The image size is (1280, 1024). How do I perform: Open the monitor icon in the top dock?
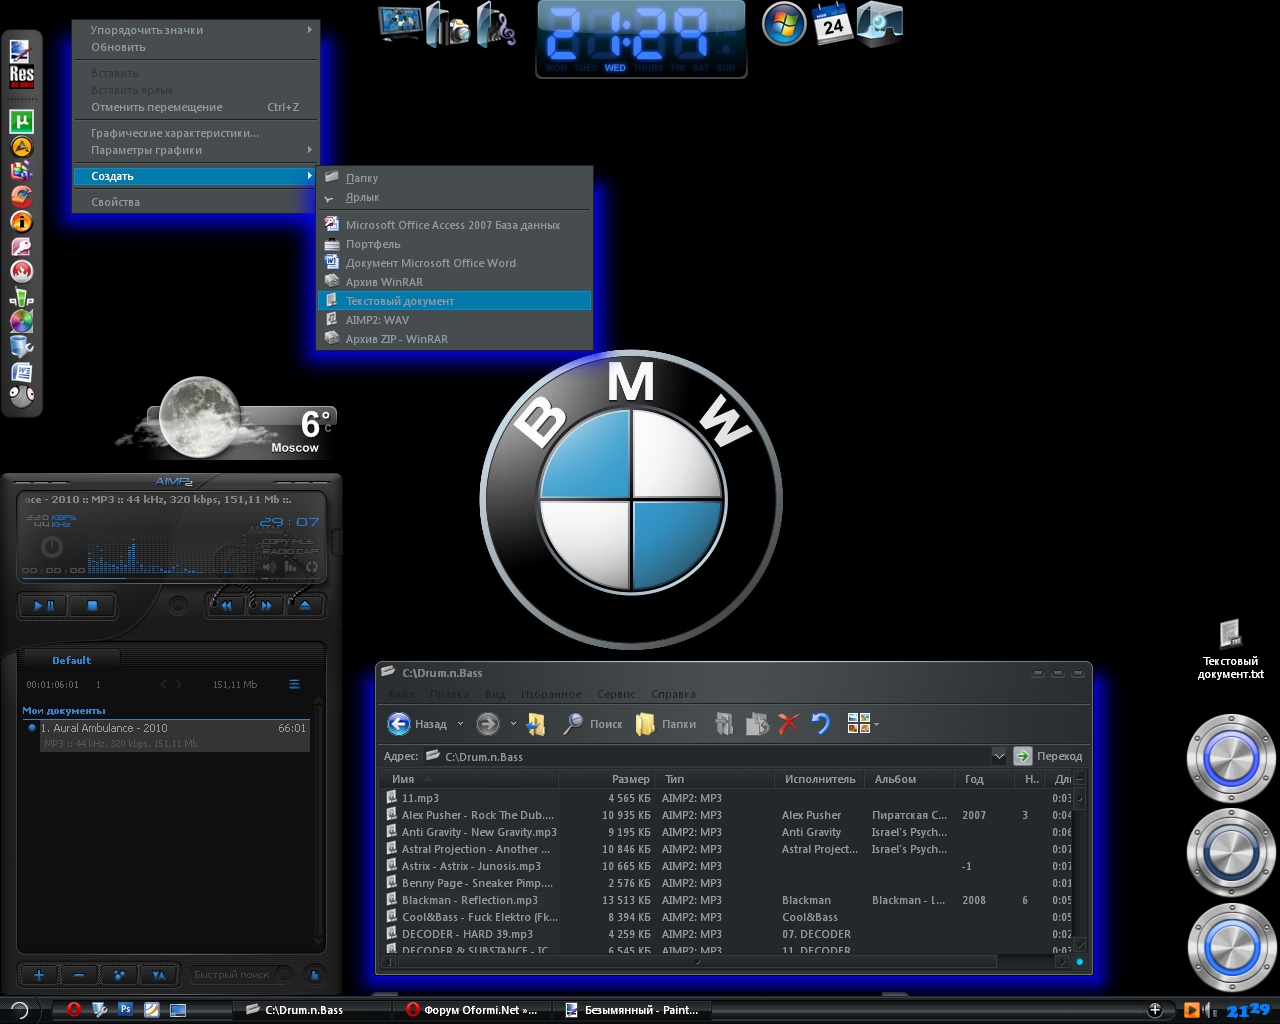pyautogui.click(x=400, y=24)
